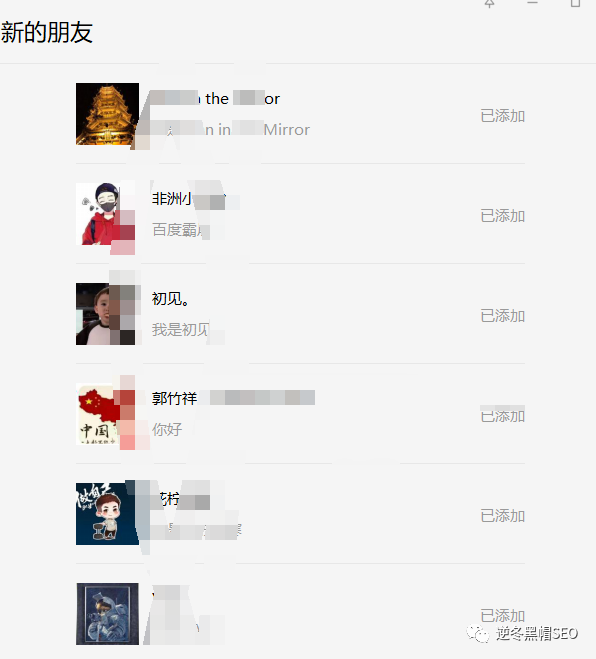This screenshot has height=659, width=596.
Task: Click the masked boy cartoon avatar
Action: coord(107,214)
